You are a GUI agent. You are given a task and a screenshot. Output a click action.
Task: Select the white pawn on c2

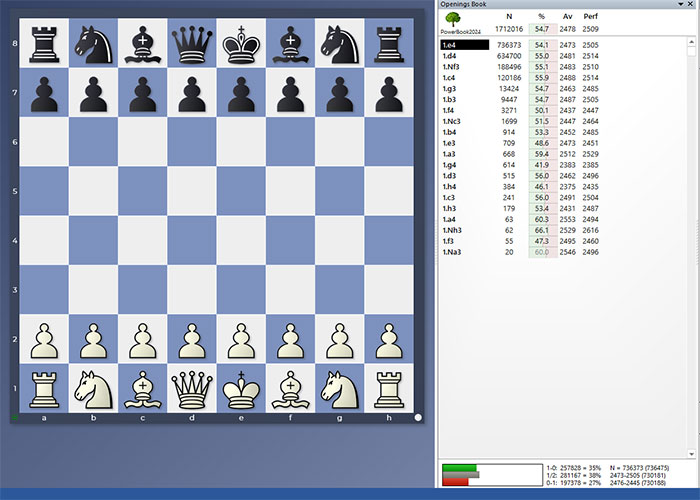[x=142, y=341]
